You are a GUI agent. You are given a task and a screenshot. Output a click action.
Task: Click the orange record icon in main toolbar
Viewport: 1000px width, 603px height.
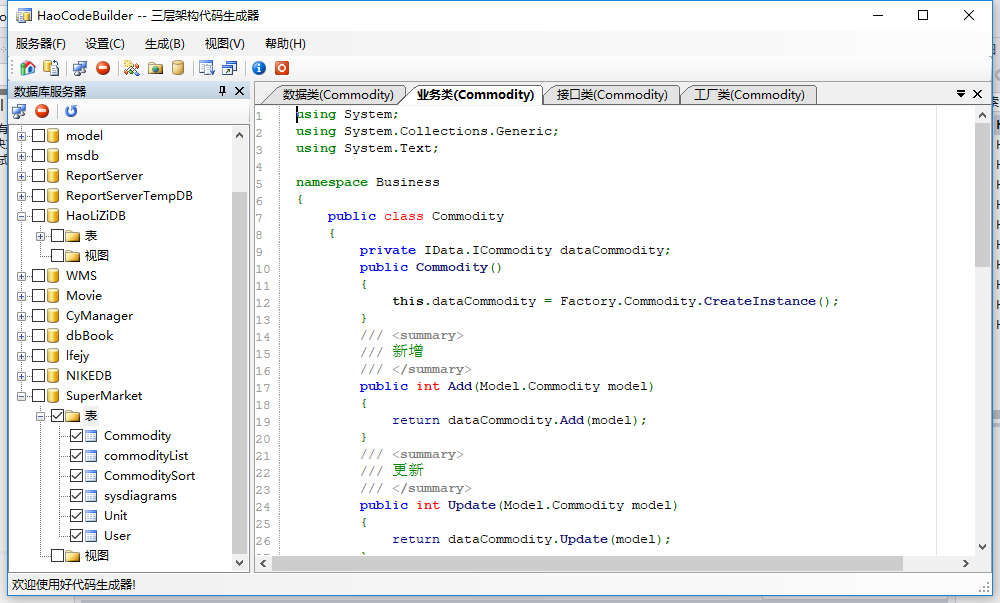[282, 68]
